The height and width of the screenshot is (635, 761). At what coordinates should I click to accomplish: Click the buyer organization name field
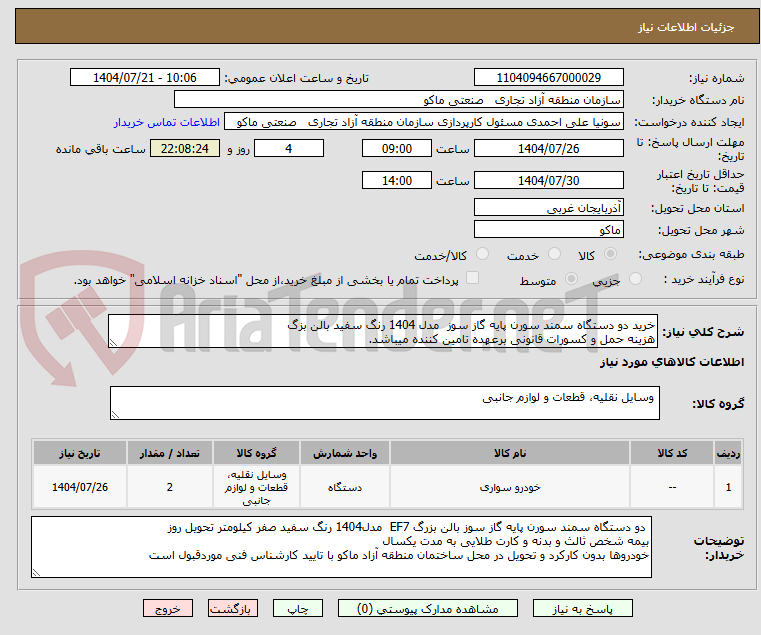398,100
